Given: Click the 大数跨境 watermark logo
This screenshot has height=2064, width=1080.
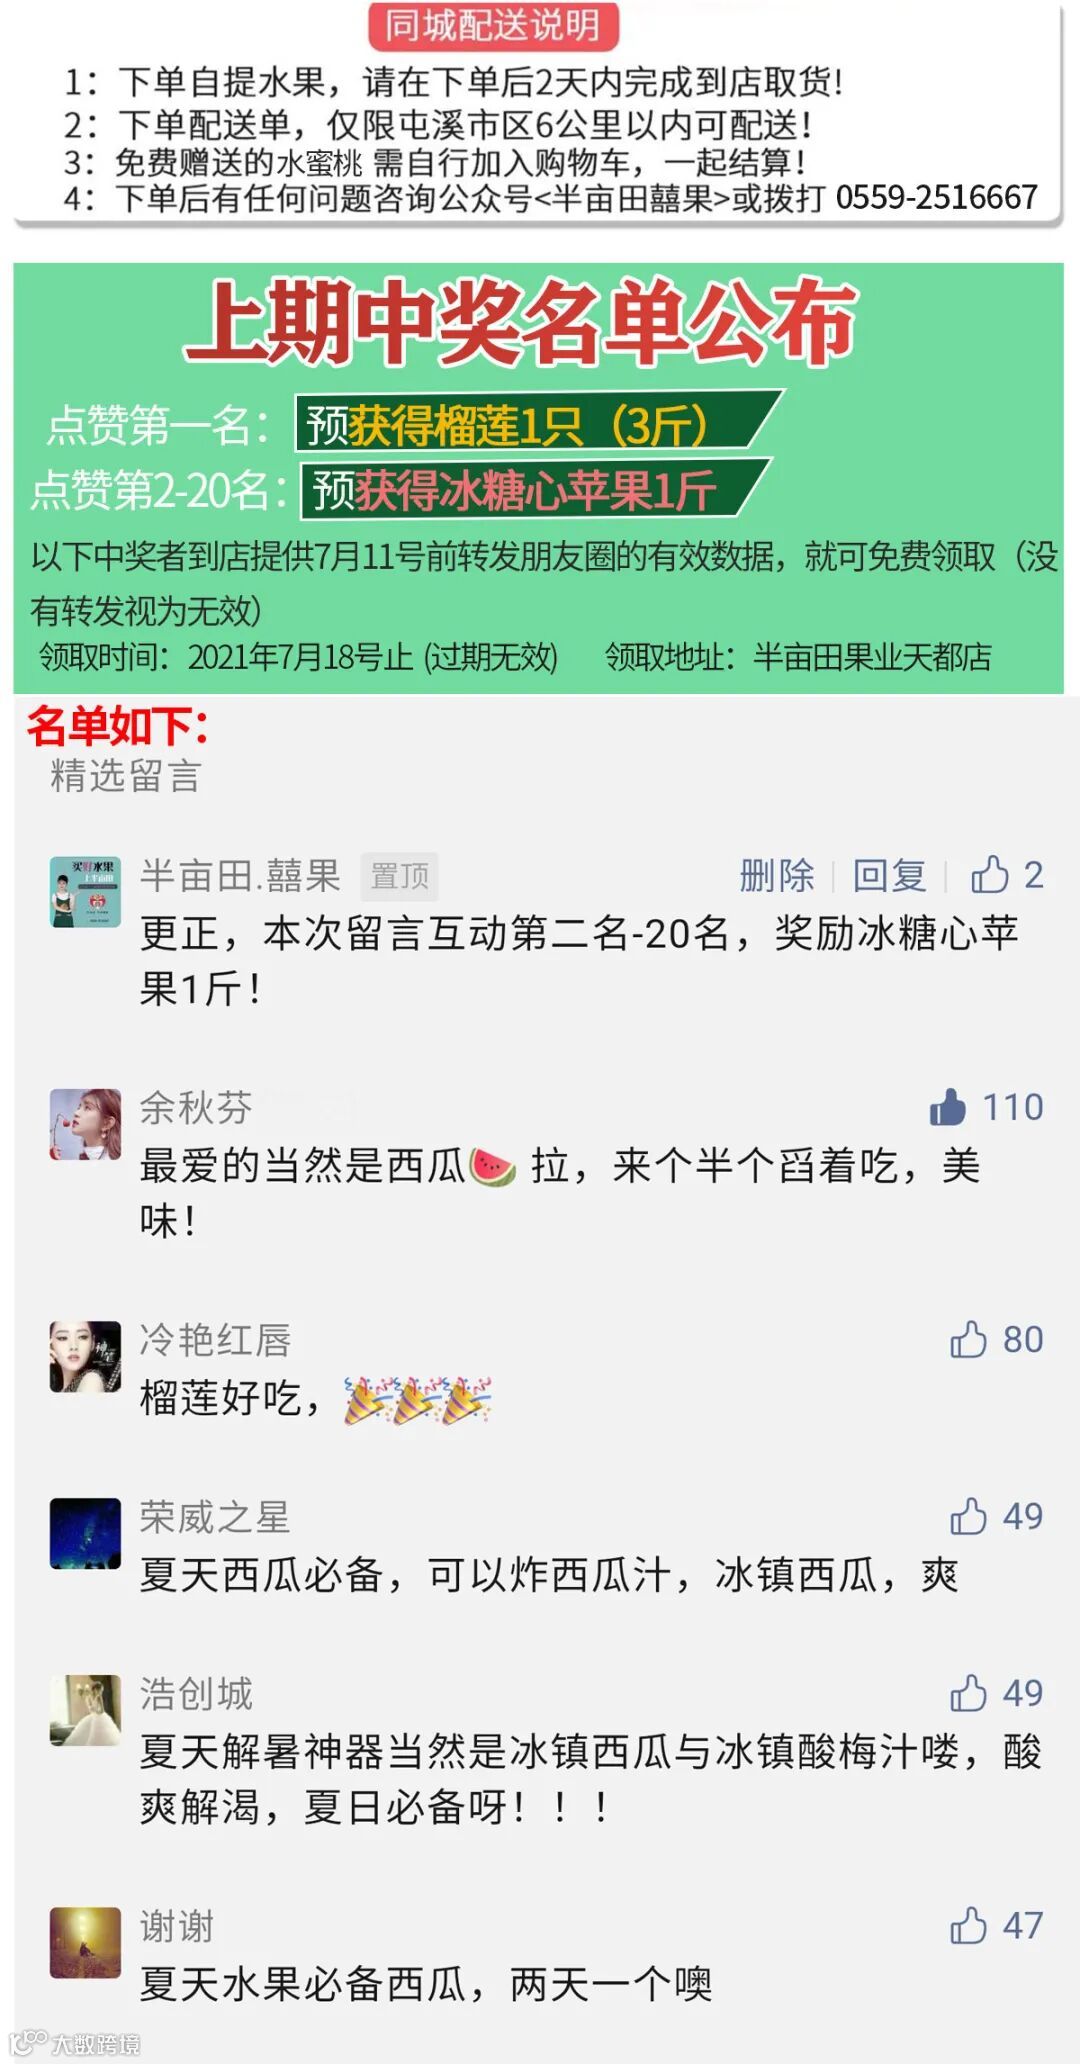Looking at the screenshot, I should click(x=75, y=2042).
